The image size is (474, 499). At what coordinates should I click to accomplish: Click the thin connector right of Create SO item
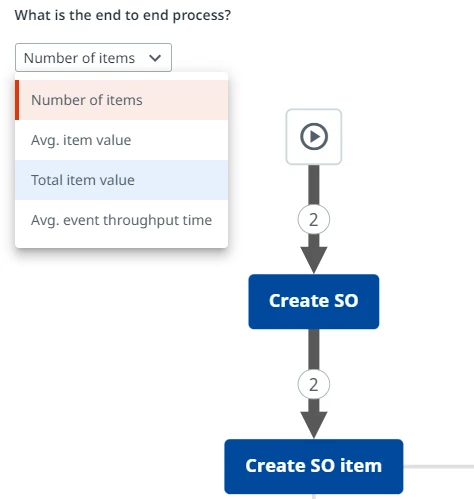coord(439,466)
